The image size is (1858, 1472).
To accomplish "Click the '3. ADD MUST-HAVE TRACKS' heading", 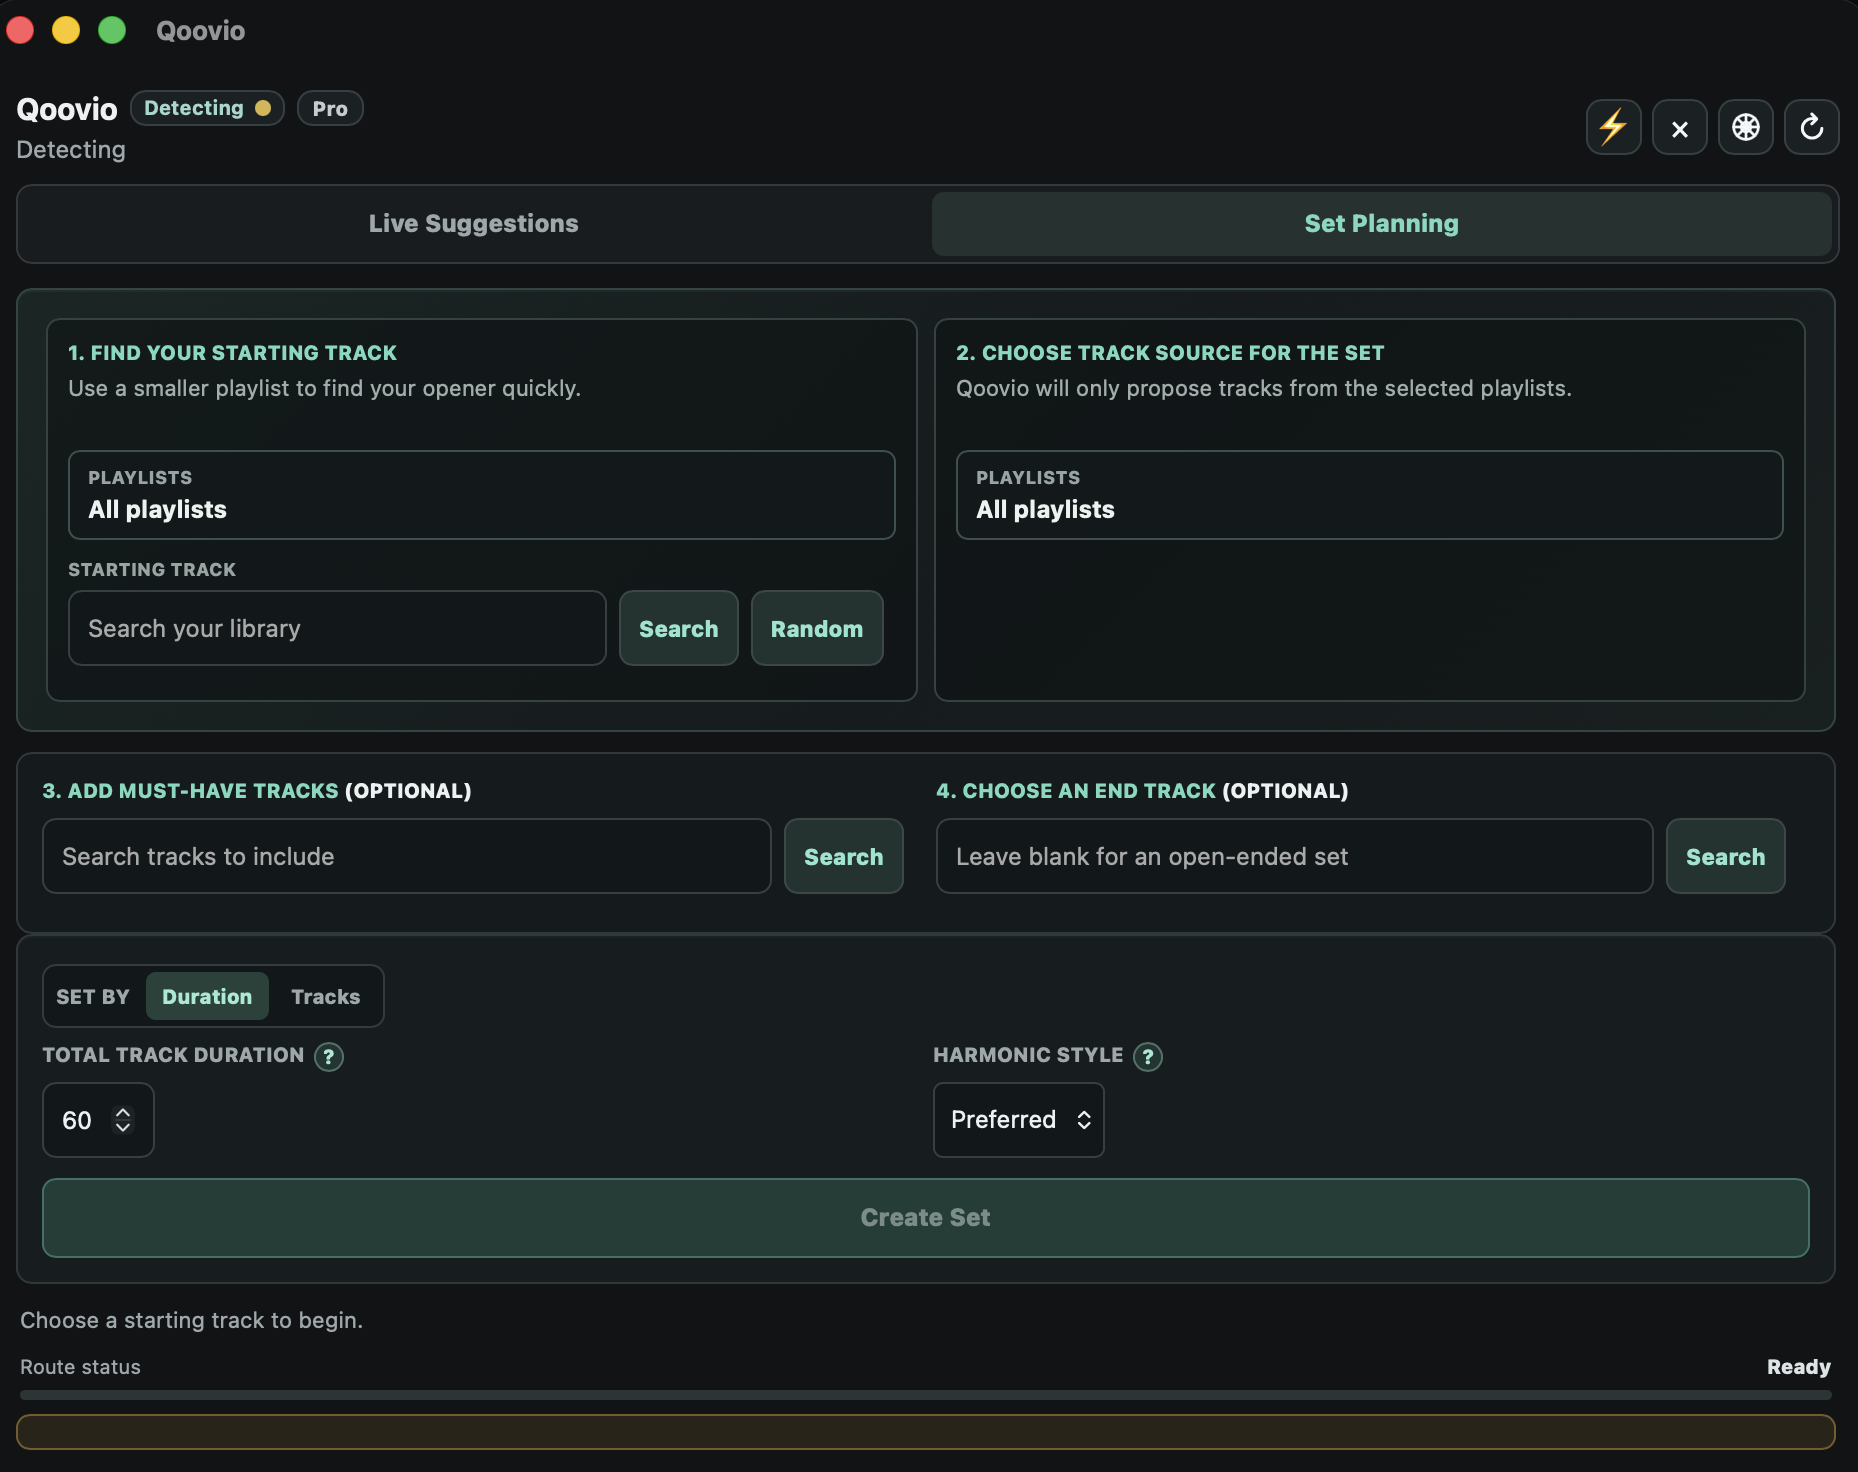I will 190,791.
